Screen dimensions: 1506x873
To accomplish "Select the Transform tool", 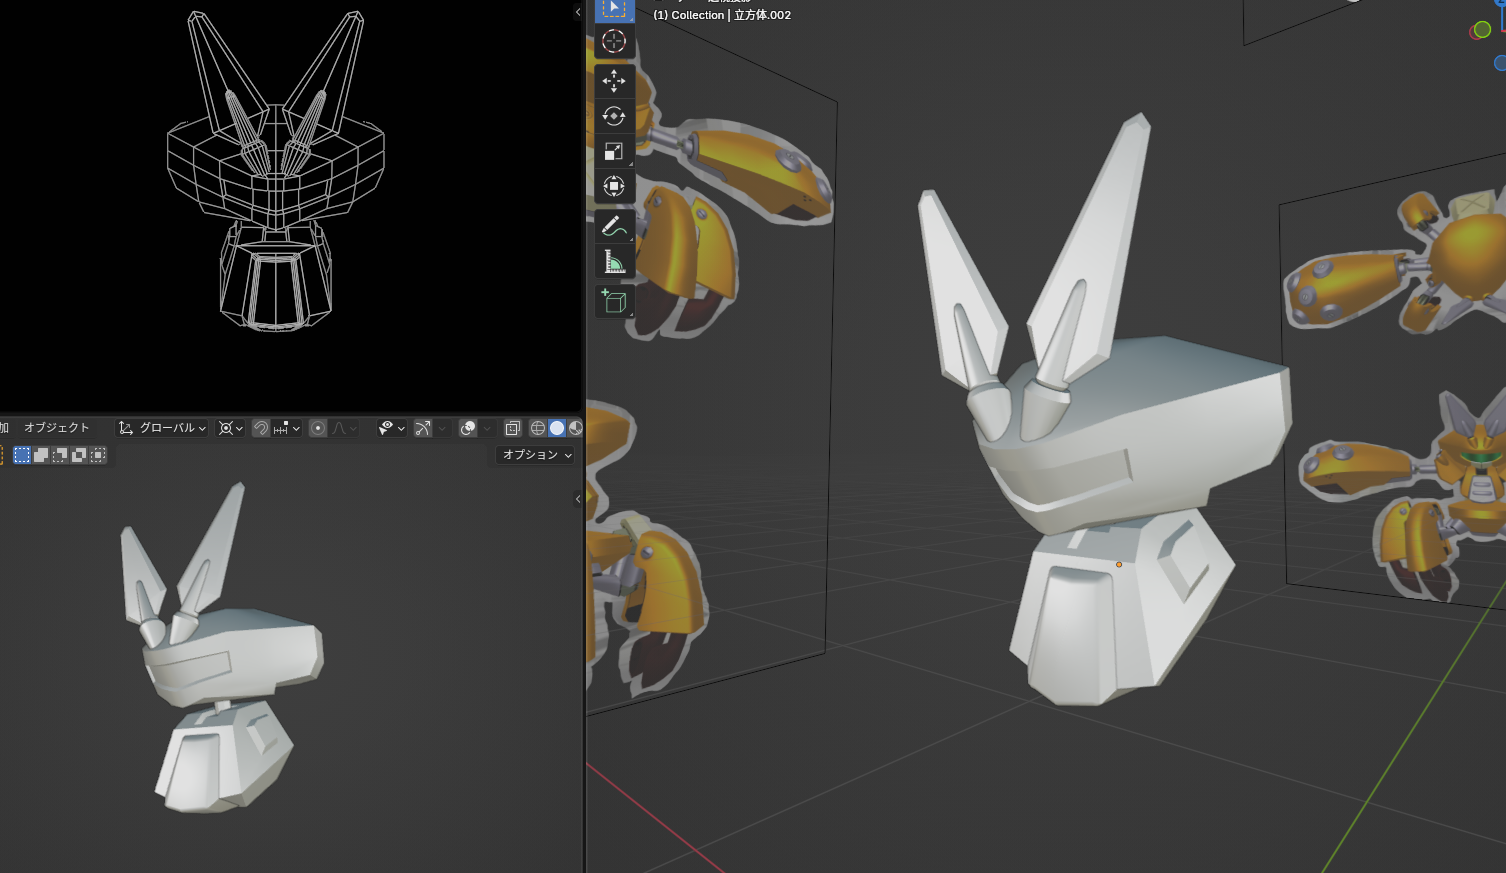I will (x=614, y=186).
